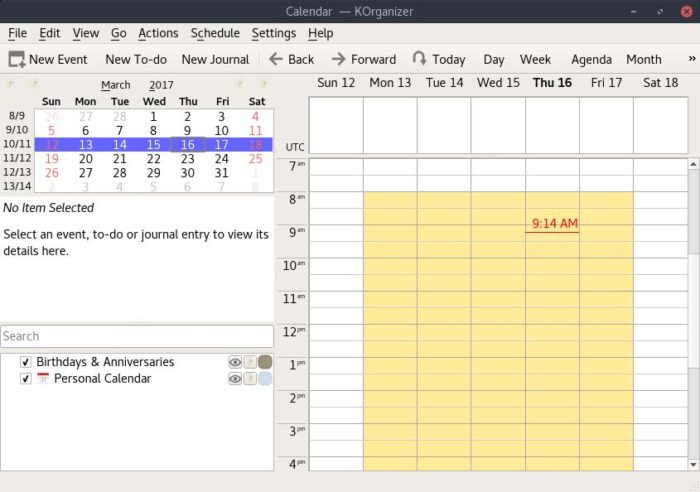Click the Tue 14 day header
Viewport: 700px width, 492px height.
pyautogui.click(x=444, y=83)
